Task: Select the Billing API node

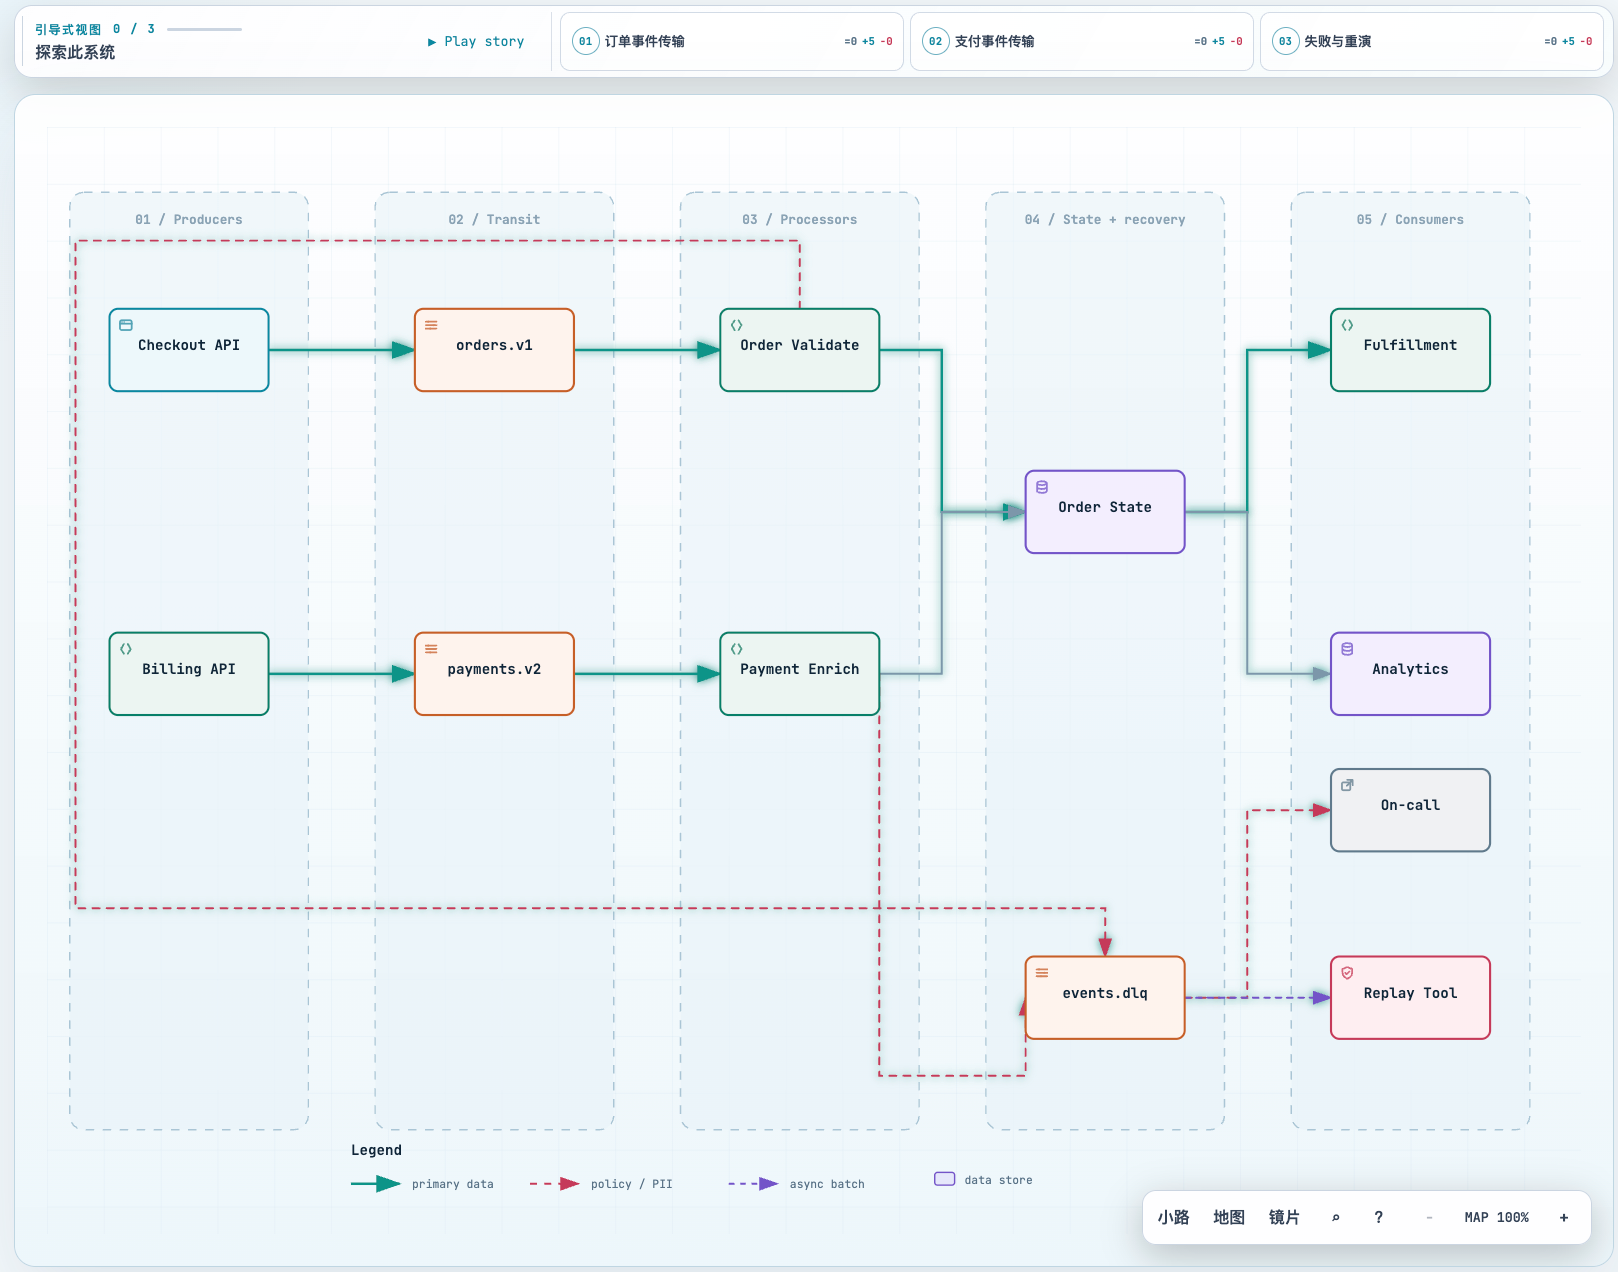Action: 189,674
